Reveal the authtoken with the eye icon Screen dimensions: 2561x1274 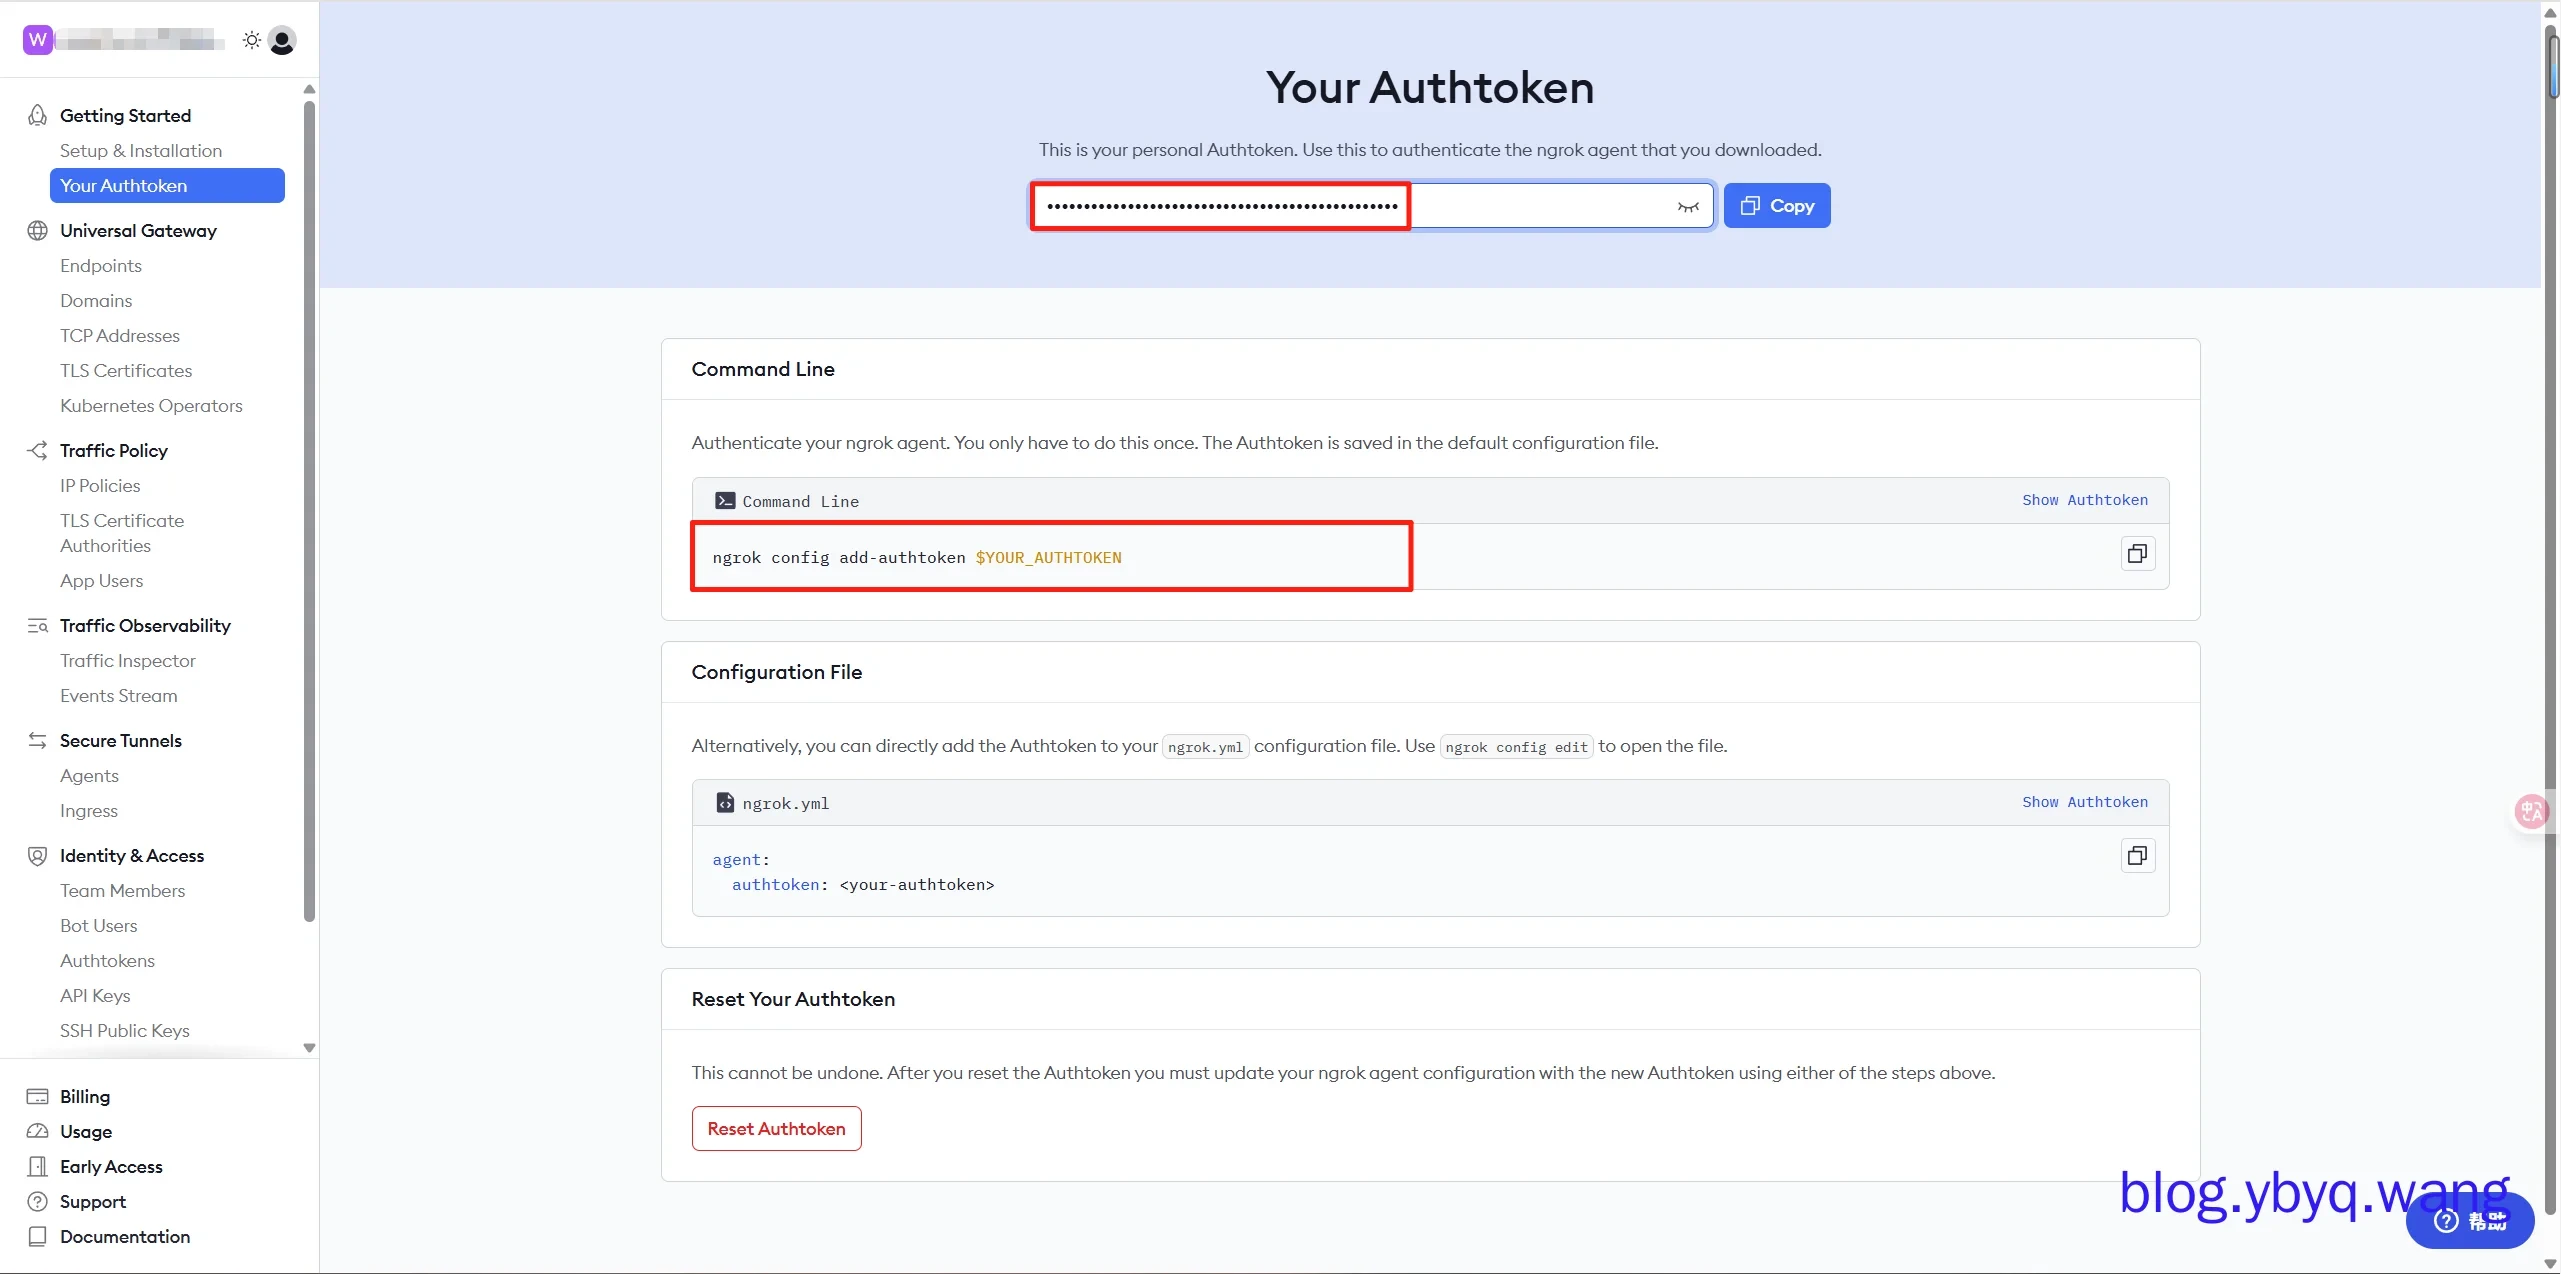1688,206
